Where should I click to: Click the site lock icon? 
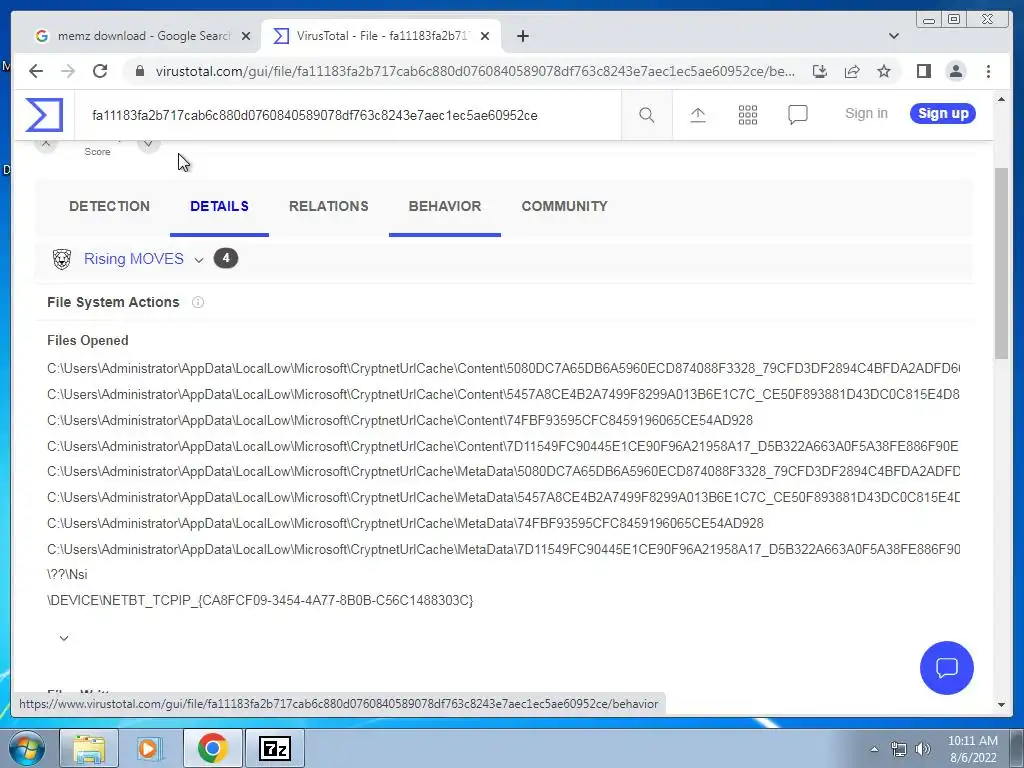[x=139, y=71]
